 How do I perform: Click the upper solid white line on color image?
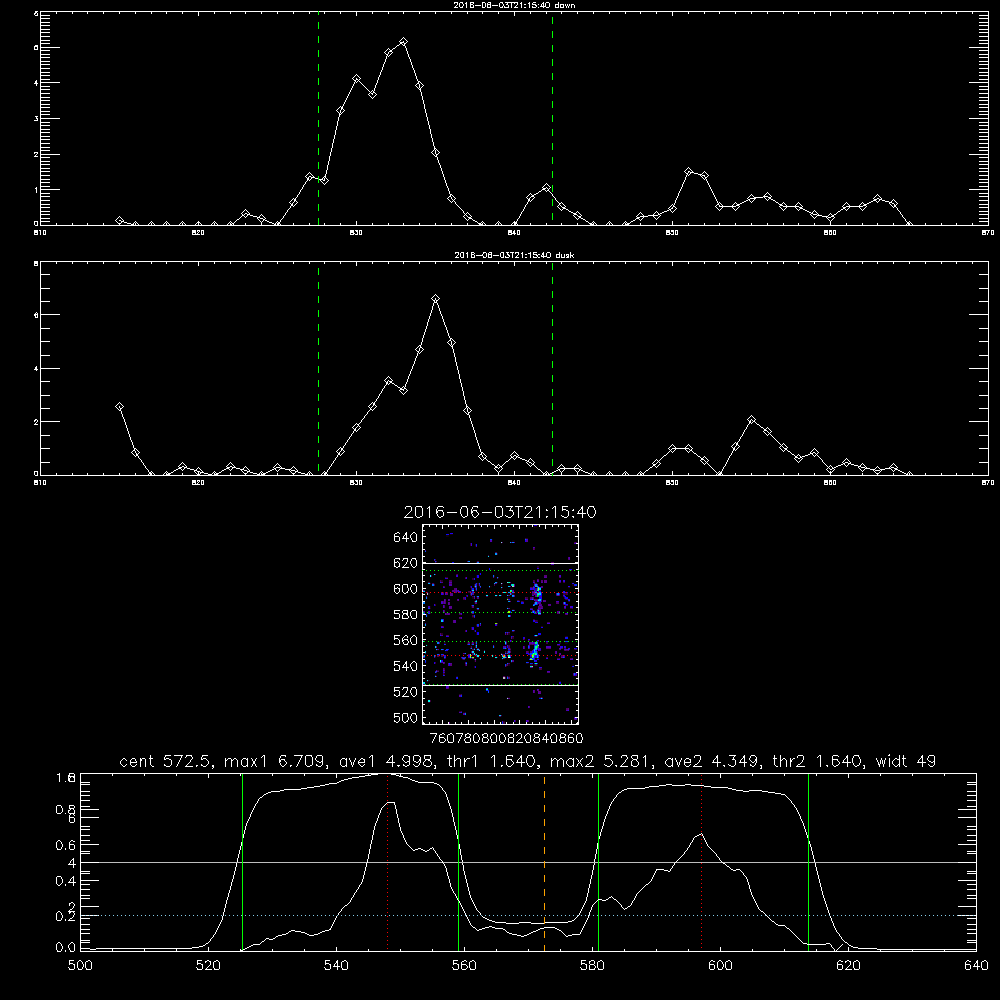(x=501, y=564)
